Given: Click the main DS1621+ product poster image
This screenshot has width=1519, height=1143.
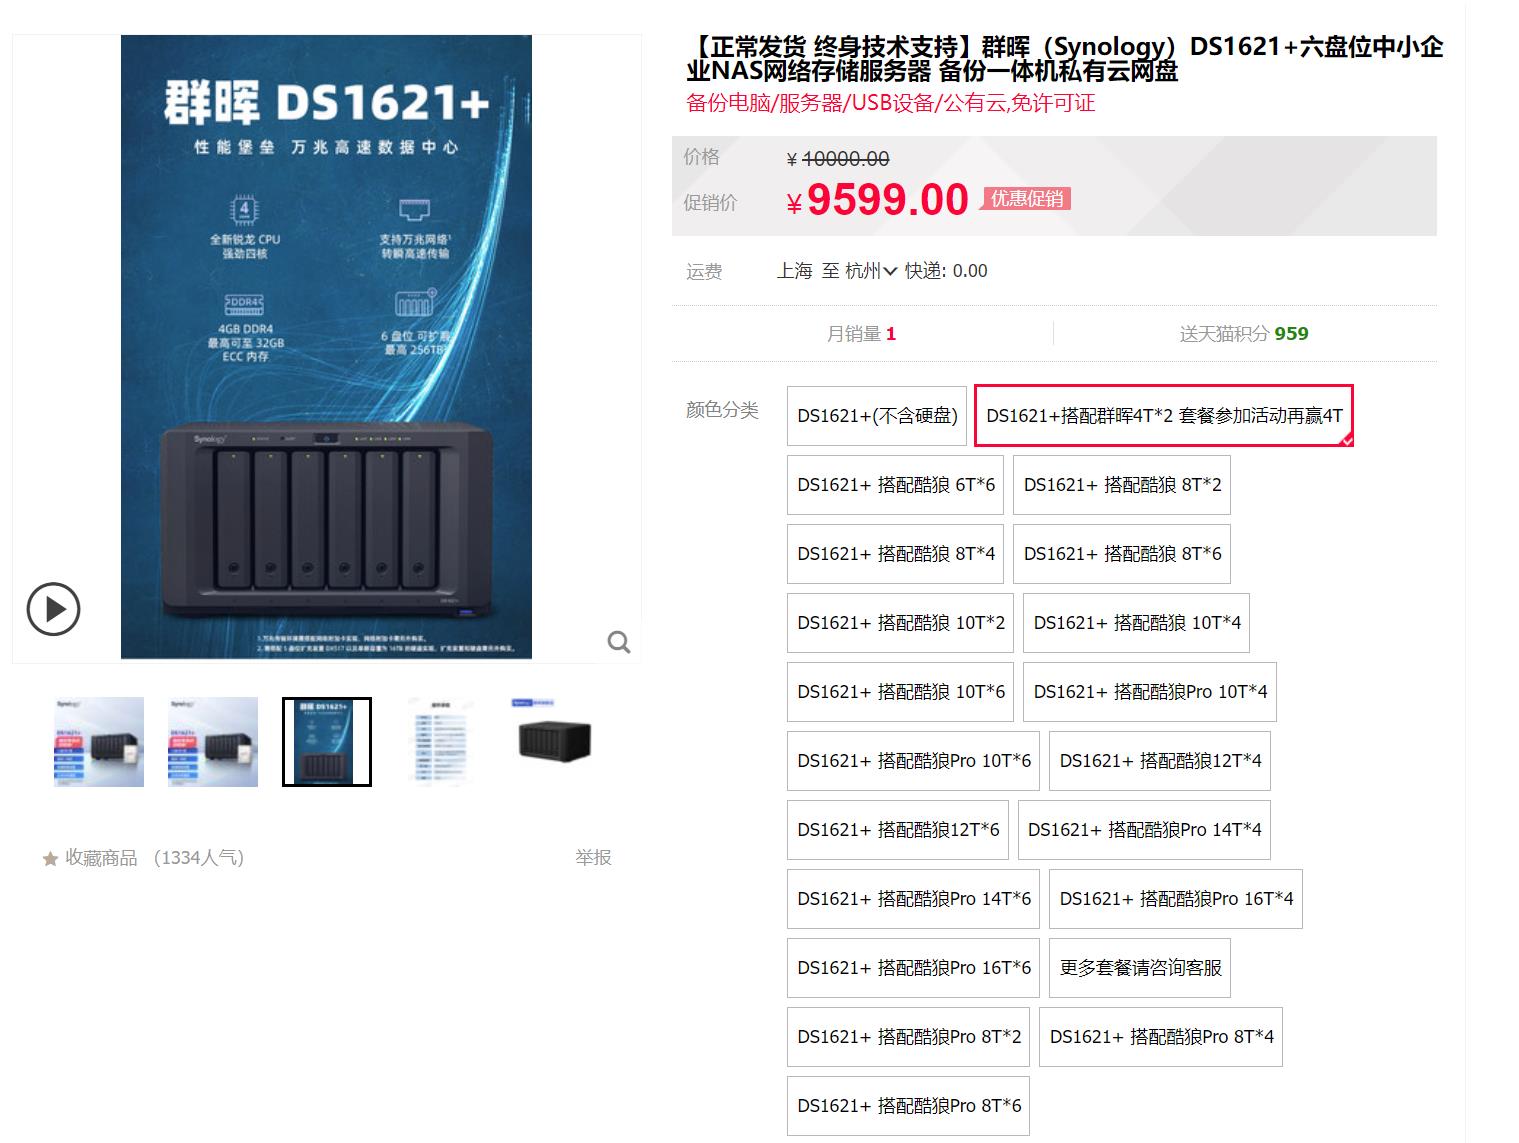Looking at the screenshot, I should pyautogui.click(x=327, y=347).
